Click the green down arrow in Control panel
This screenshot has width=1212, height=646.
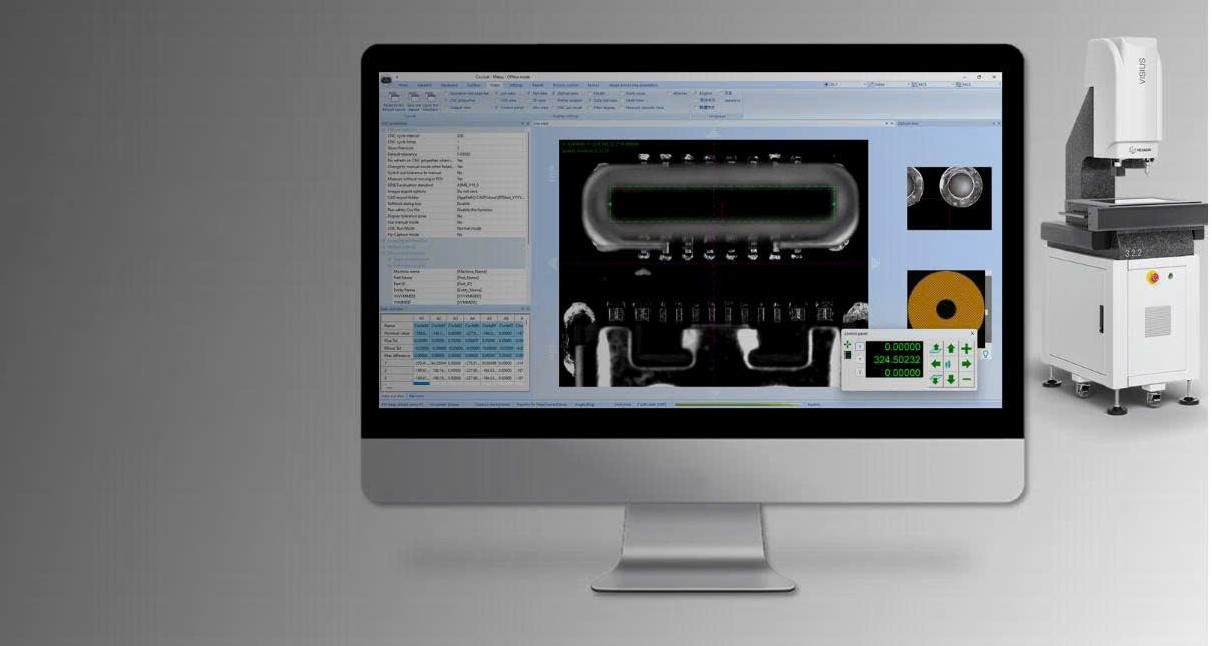(951, 380)
